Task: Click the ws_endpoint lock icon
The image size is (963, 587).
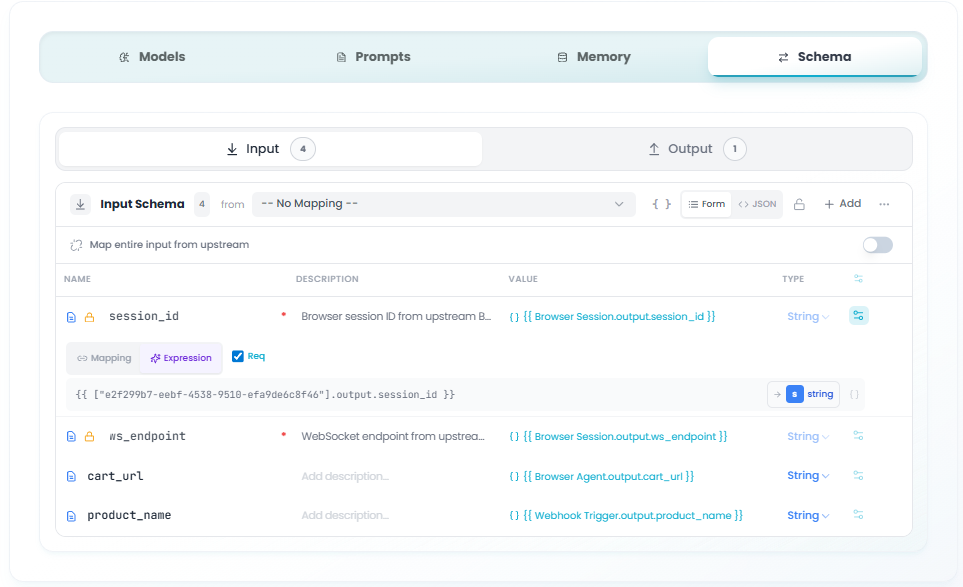Action: pyautogui.click(x=89, y=437)
